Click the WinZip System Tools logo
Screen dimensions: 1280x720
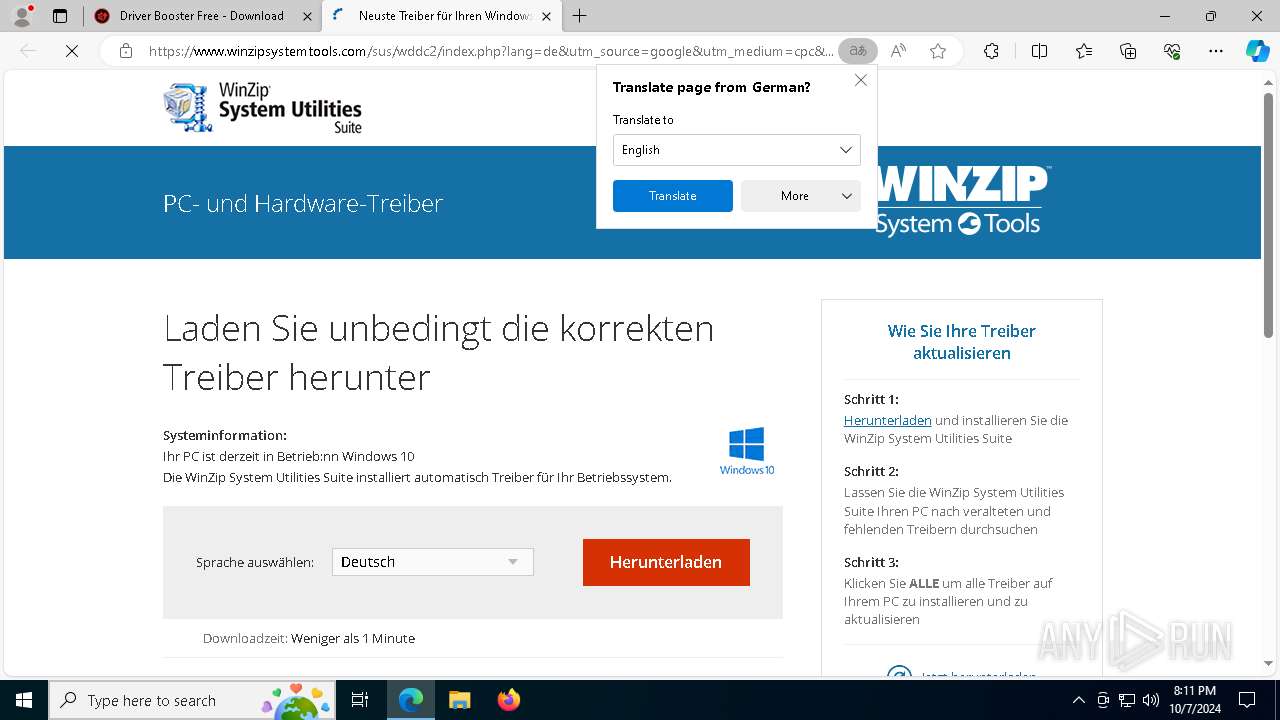pyautogui.click(x=962, y=202)
